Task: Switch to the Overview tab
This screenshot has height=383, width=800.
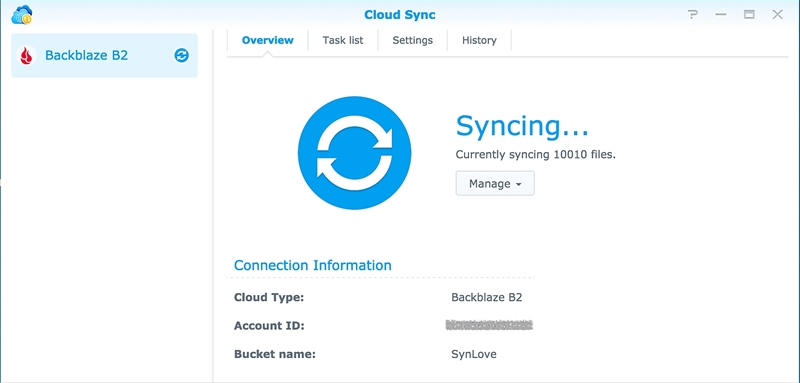Action: point(267,40)
